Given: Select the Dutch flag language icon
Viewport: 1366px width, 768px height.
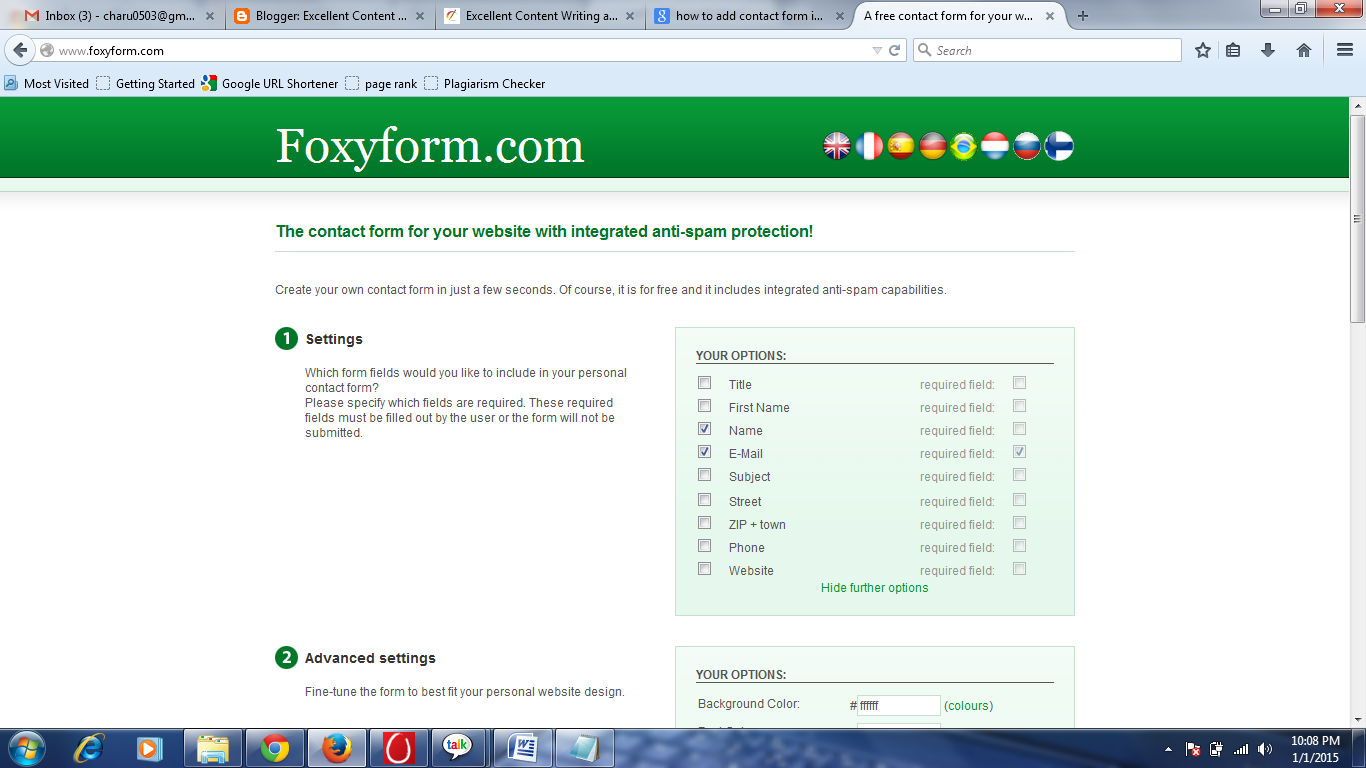Looking at the screenshot, I should pyautogui.click(x=995, y=147).
